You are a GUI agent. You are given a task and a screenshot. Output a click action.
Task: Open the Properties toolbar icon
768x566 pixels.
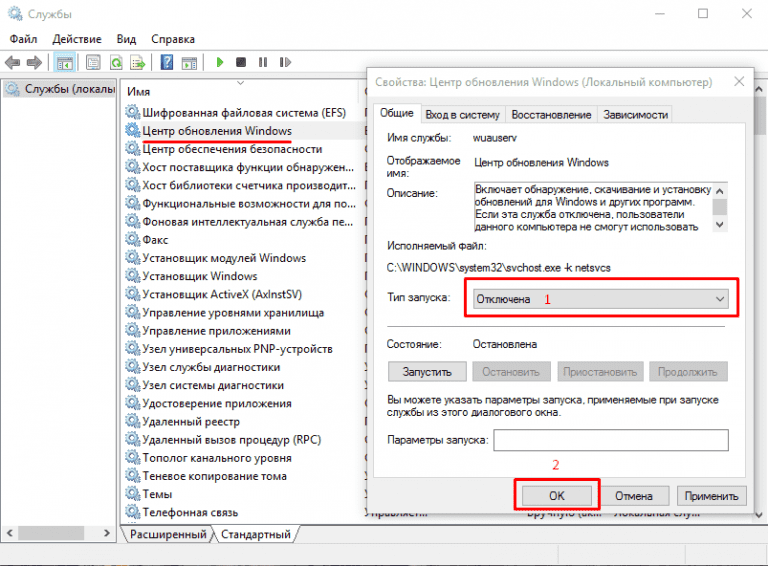coord(93,62)
